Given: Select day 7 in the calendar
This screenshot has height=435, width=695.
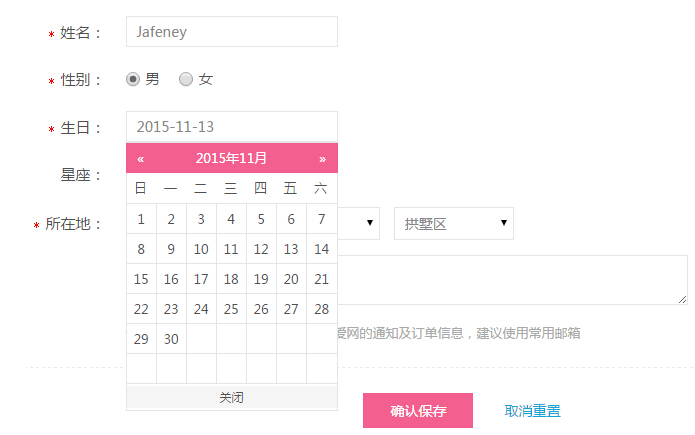Looking at the screenshot, I should click(322, 219).
